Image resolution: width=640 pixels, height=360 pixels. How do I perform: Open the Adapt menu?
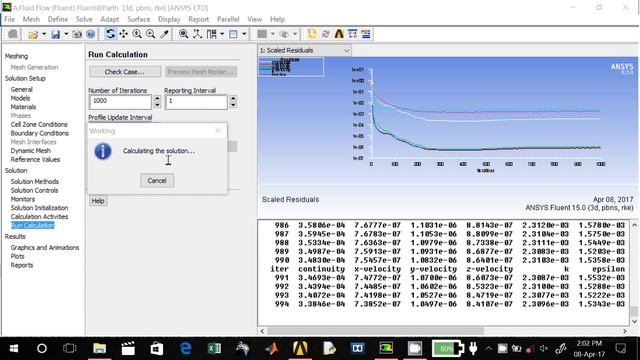click(110, 19)
